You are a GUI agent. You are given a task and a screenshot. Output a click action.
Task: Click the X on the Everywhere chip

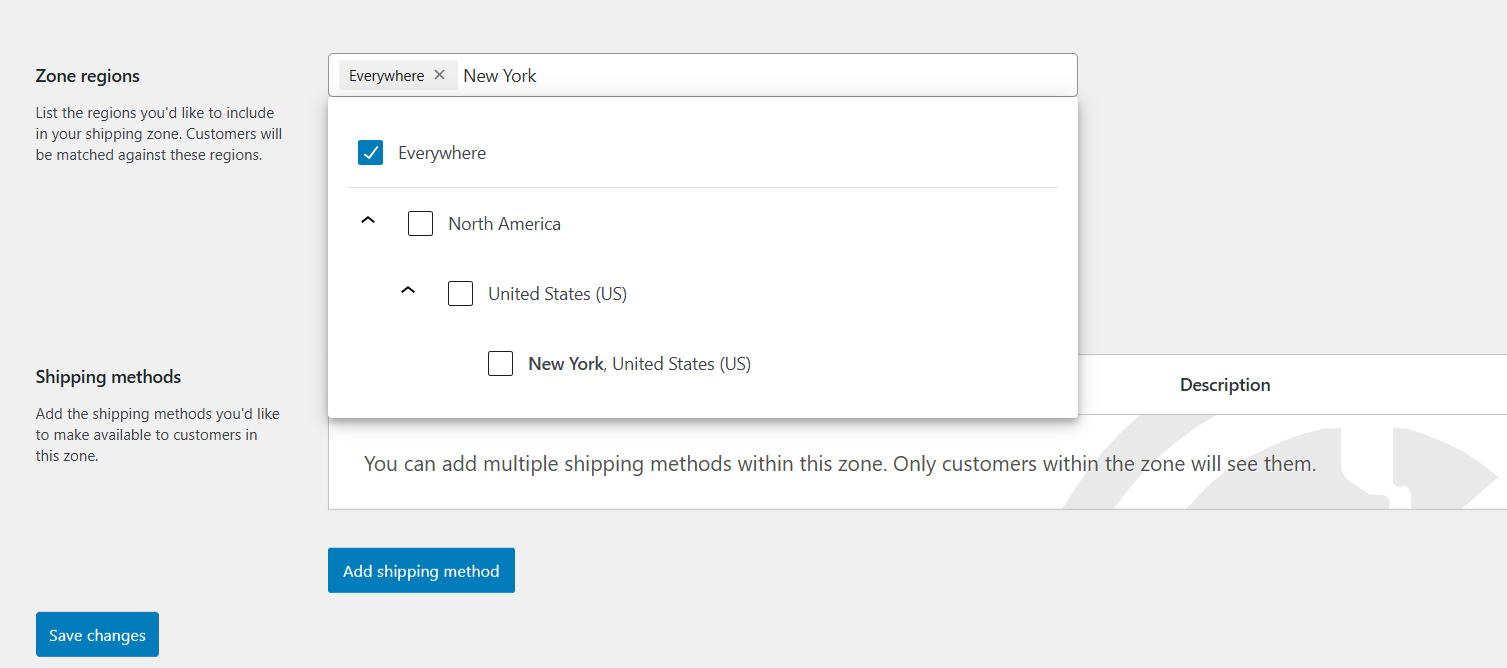coord(440,74)
